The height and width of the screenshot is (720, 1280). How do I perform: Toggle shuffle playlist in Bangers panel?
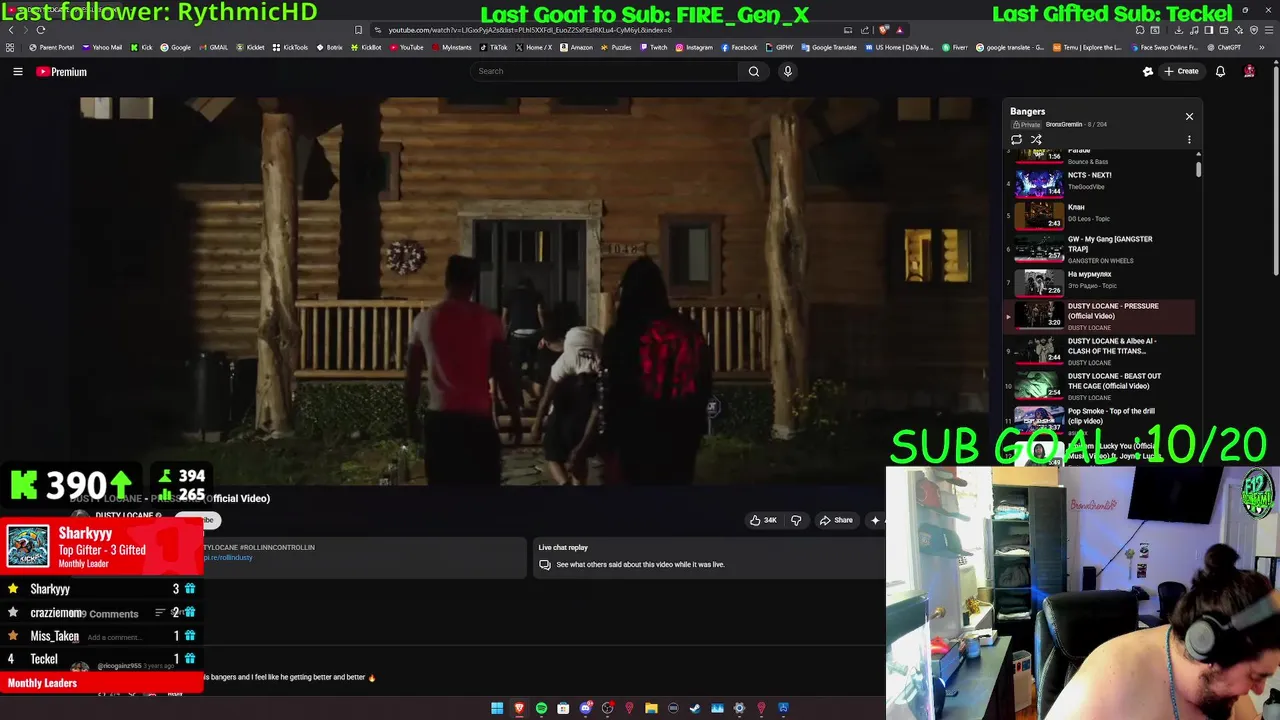click(x=1036, y=140)
